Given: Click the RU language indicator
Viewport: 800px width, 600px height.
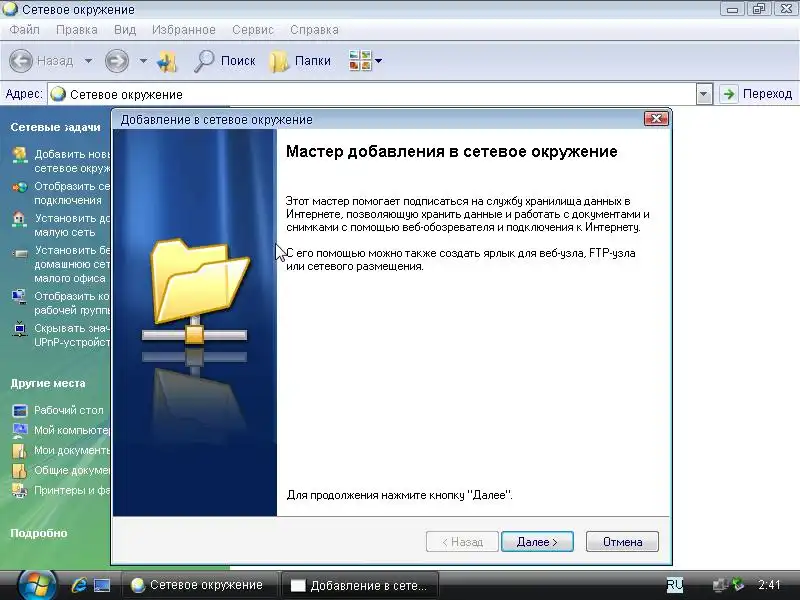Looking at the screenshot, I should coord(674,585).
